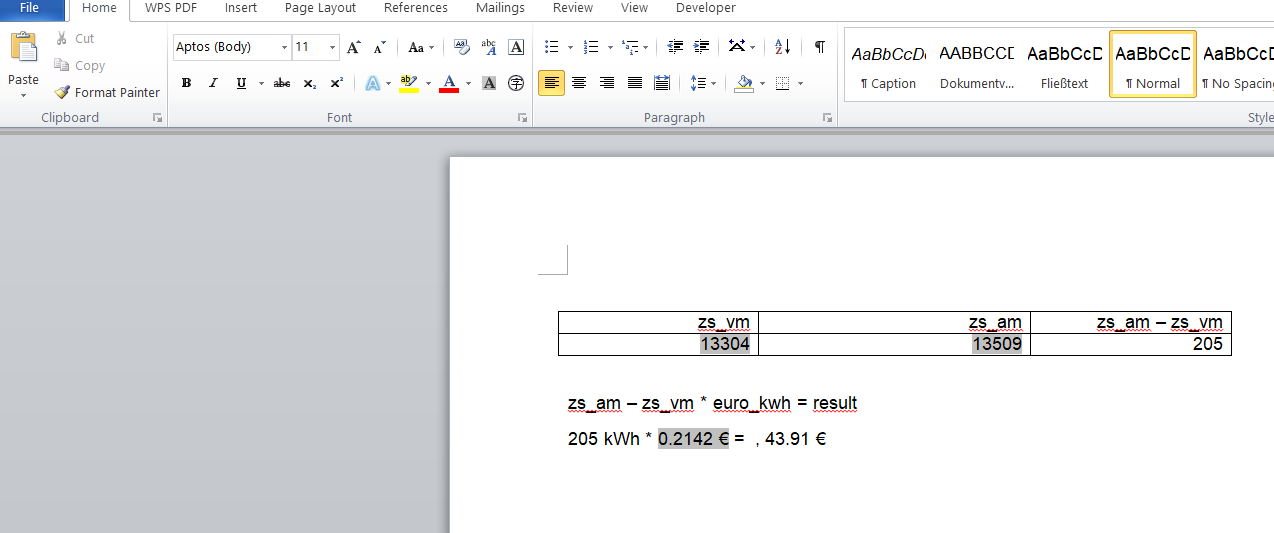This screenshot has width=1274, height=533.
Task: Click the Grow Font icon
Action: pos(354,47)
